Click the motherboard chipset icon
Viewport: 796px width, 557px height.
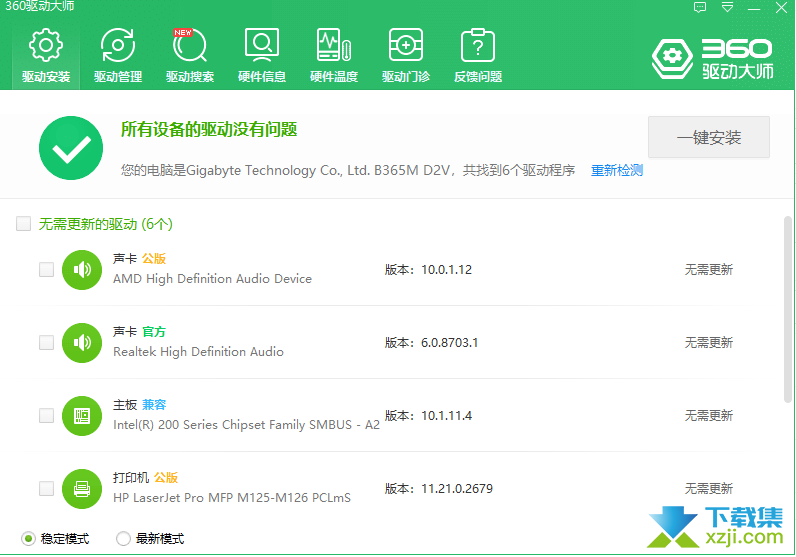coord(82,416)
